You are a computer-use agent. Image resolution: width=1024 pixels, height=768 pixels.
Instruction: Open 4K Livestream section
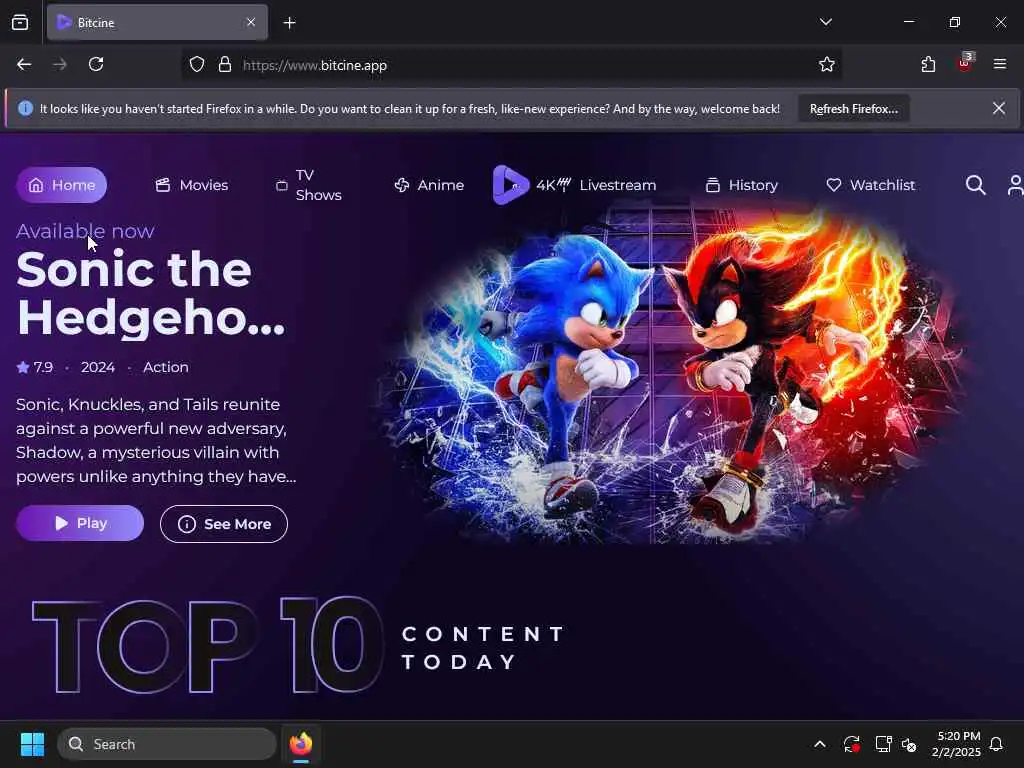coord(596,185)
